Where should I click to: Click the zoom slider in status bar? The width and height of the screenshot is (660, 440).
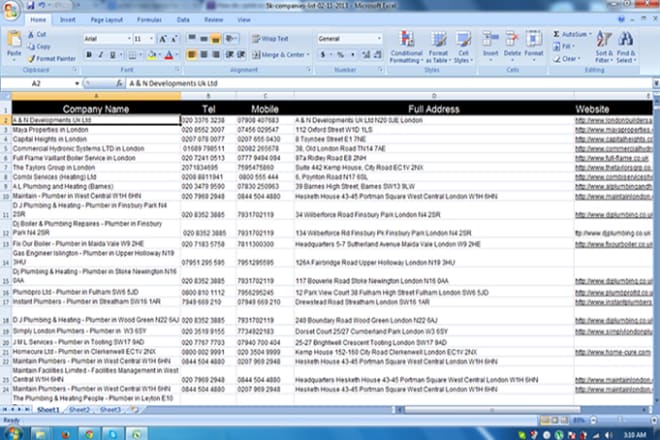620,420
